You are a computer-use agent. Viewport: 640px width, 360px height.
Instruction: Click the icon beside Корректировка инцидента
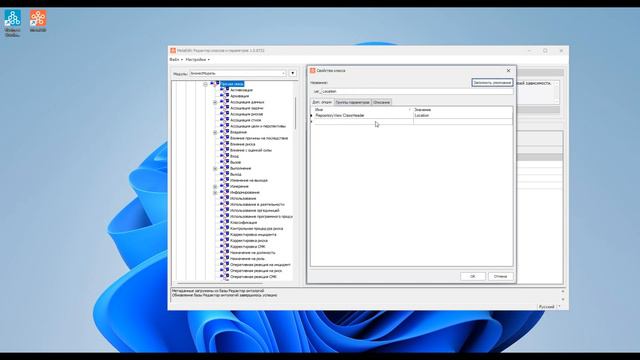pos(225,235)
